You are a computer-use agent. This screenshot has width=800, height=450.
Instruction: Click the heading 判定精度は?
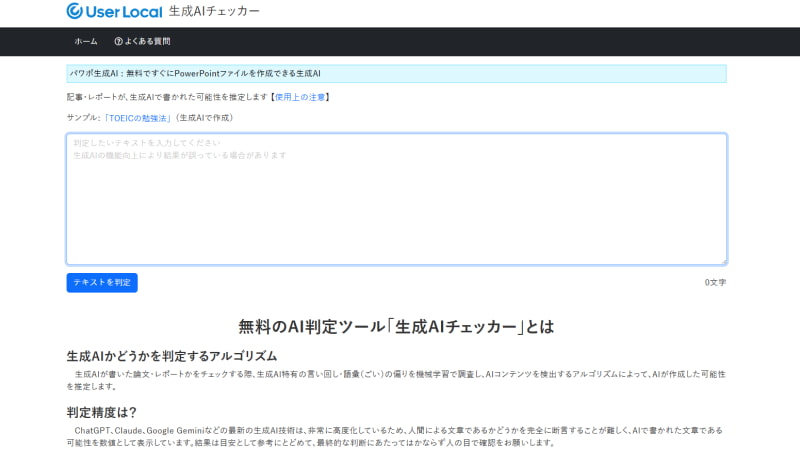(x=102, y=412)
